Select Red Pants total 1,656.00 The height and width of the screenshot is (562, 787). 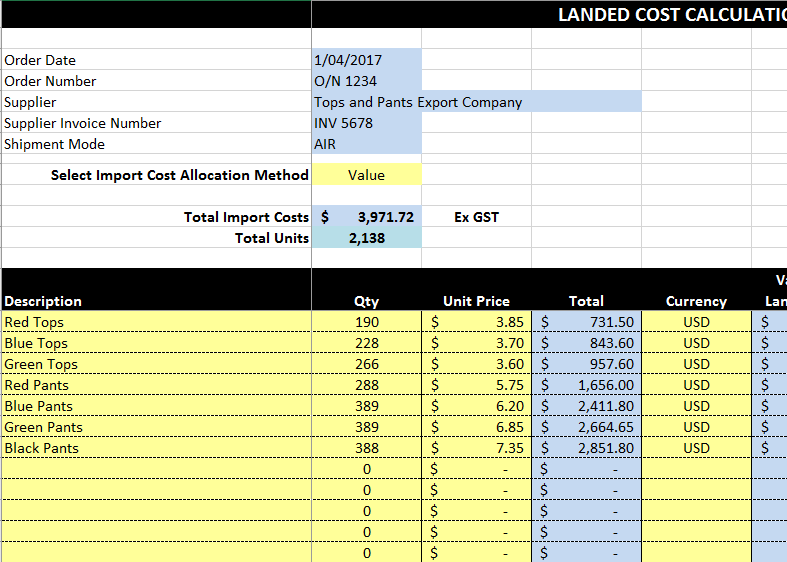point(586,385)
